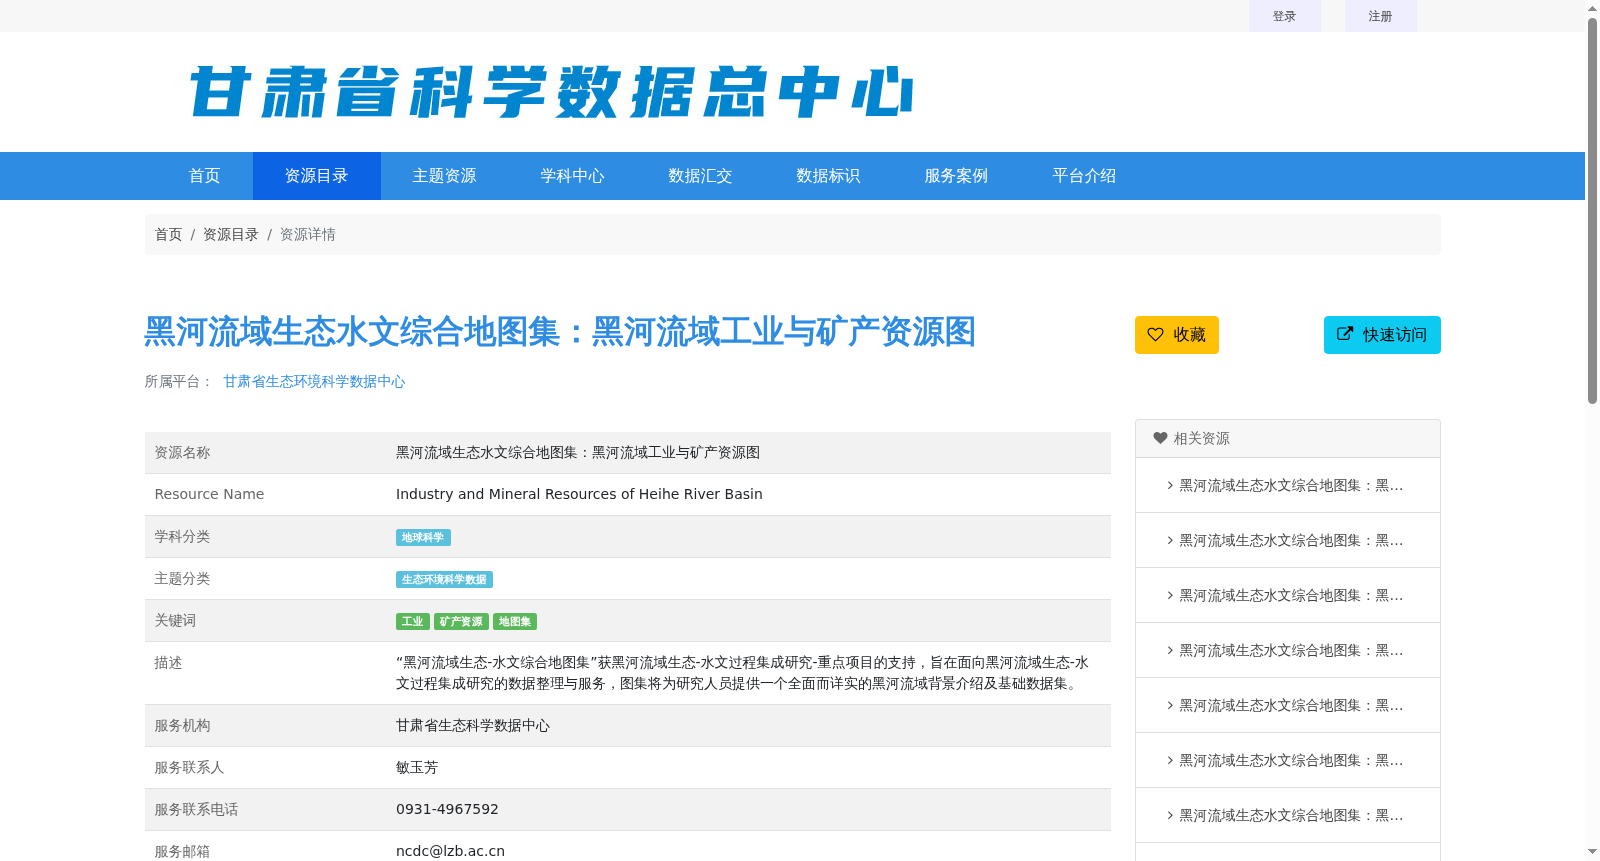The image size is (1600, 861).
Task: Click the scrollbar down arrow
Action: click(1592, 852)
